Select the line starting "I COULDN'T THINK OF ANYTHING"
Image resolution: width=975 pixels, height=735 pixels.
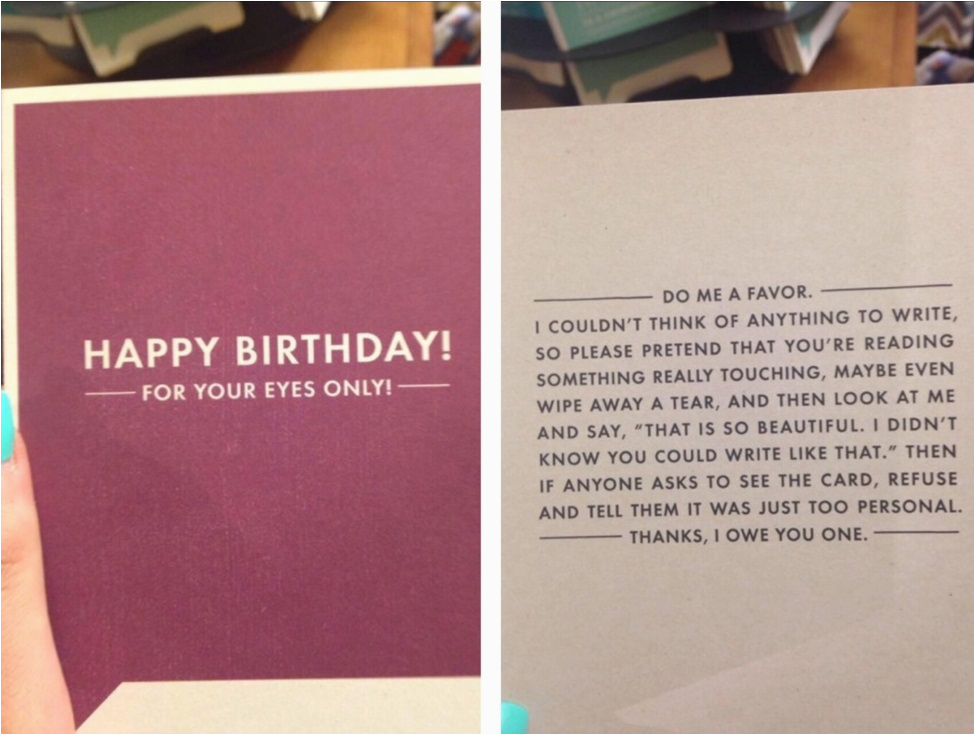click(746, 320)
